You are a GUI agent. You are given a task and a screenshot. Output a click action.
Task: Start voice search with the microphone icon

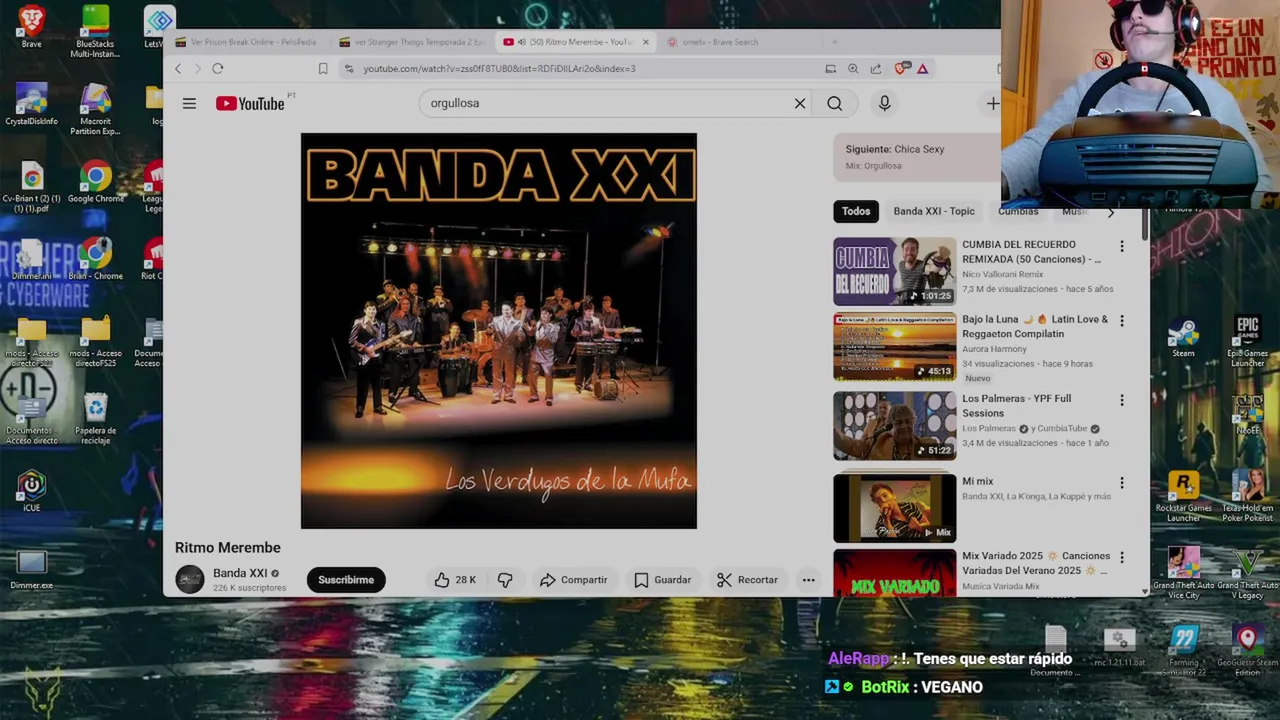tap(884, 103)
